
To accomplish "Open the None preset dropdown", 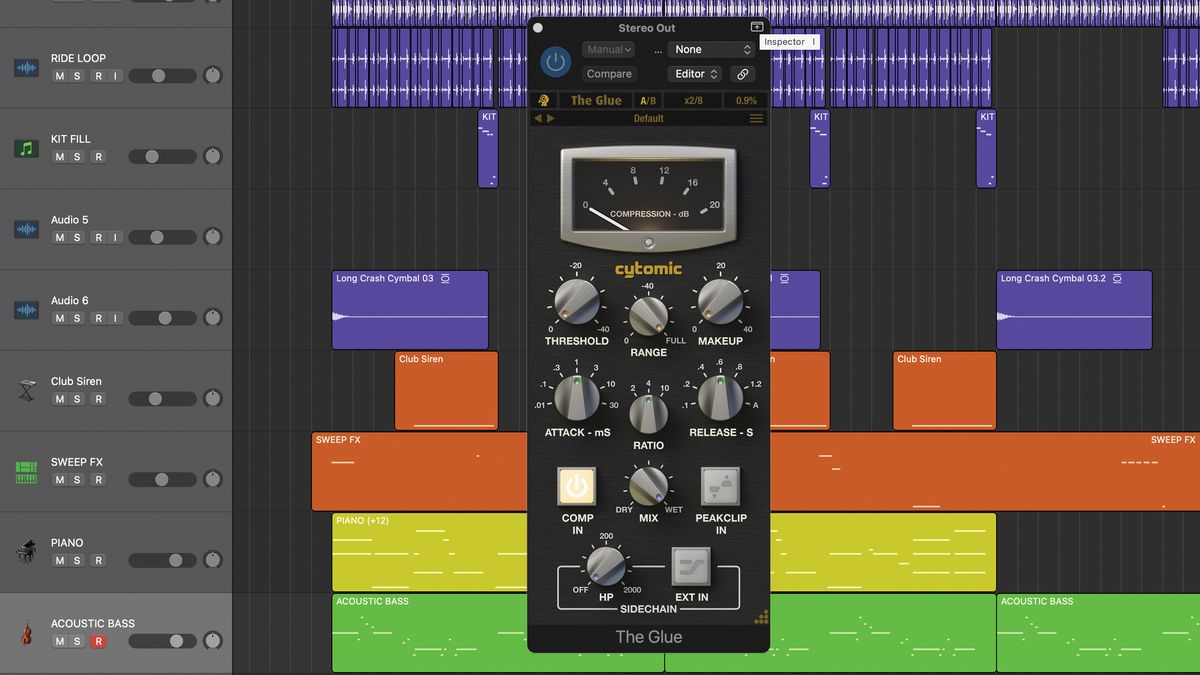I will pyautogui.click(x=711, y=49).
